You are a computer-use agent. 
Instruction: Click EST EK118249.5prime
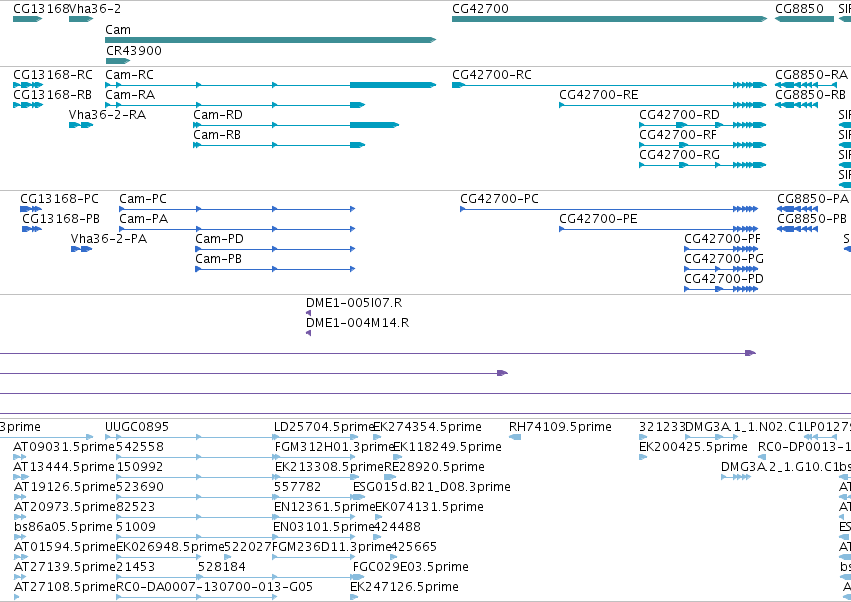pos(396,457)
